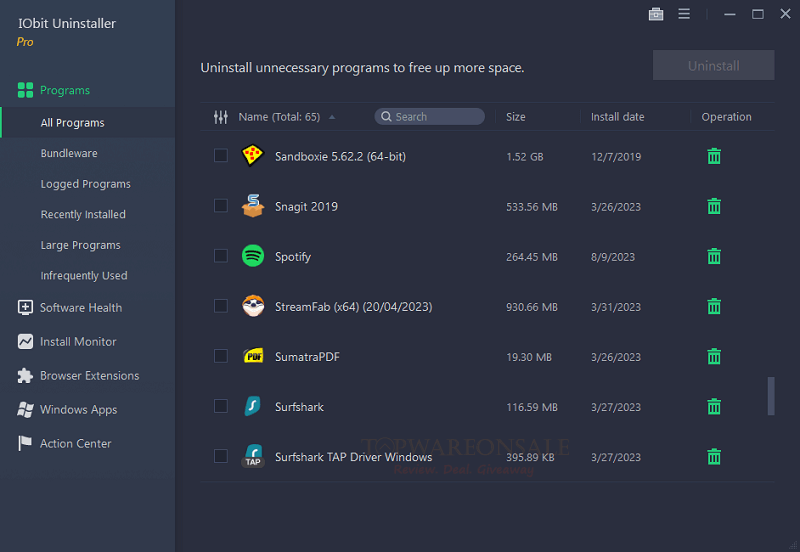This screenshot has height=552, width=800.
Task: Click the Software Health monitor icon
Action: [x=25, y=308]
